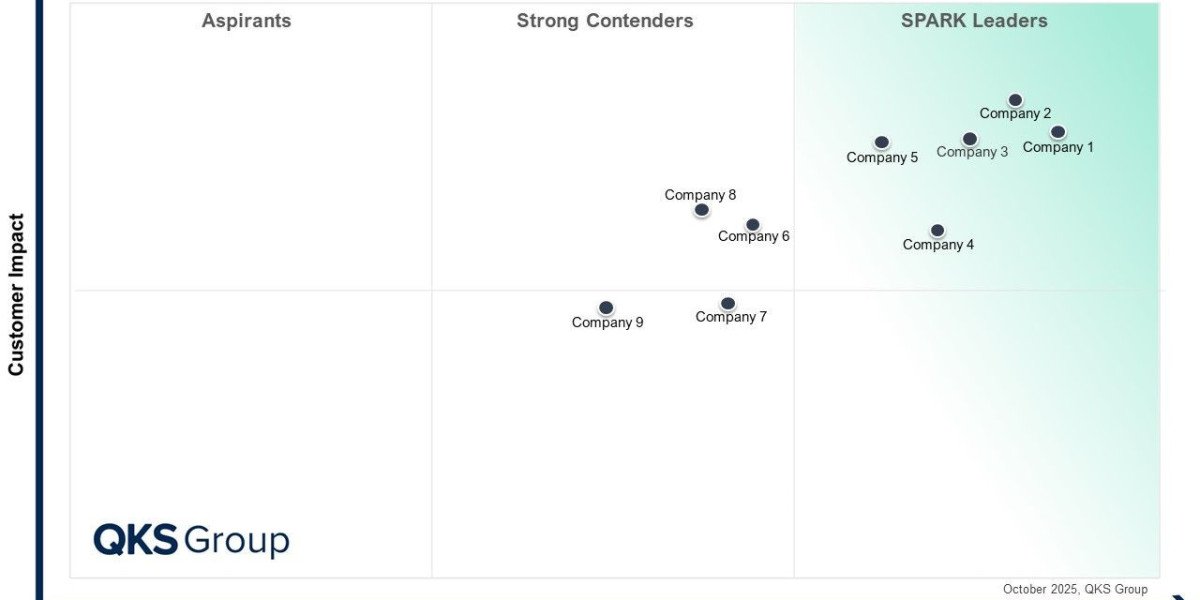Select the Company 7 data point

pos(728,304)
